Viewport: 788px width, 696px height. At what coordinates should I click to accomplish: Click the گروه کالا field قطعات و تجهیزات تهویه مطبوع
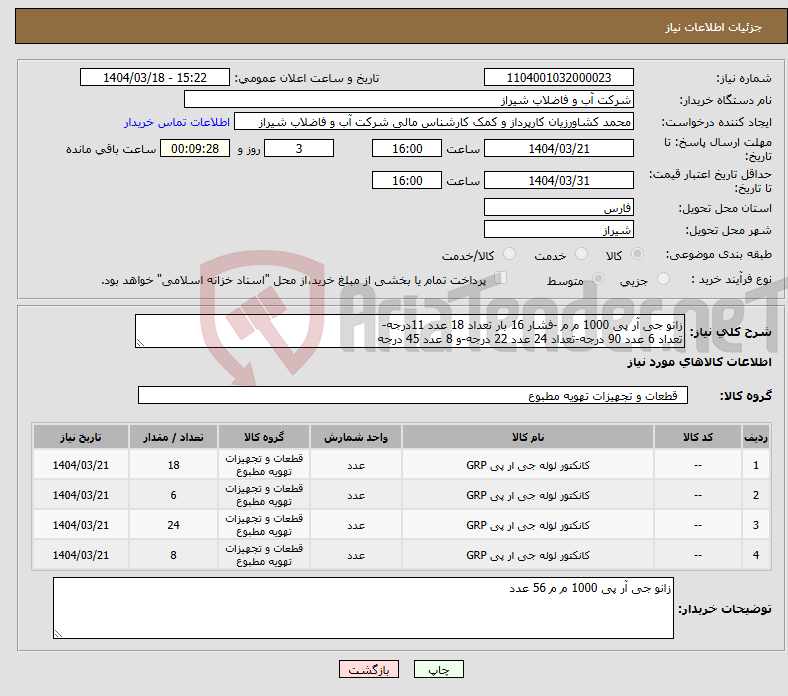[x=413, y=395]
